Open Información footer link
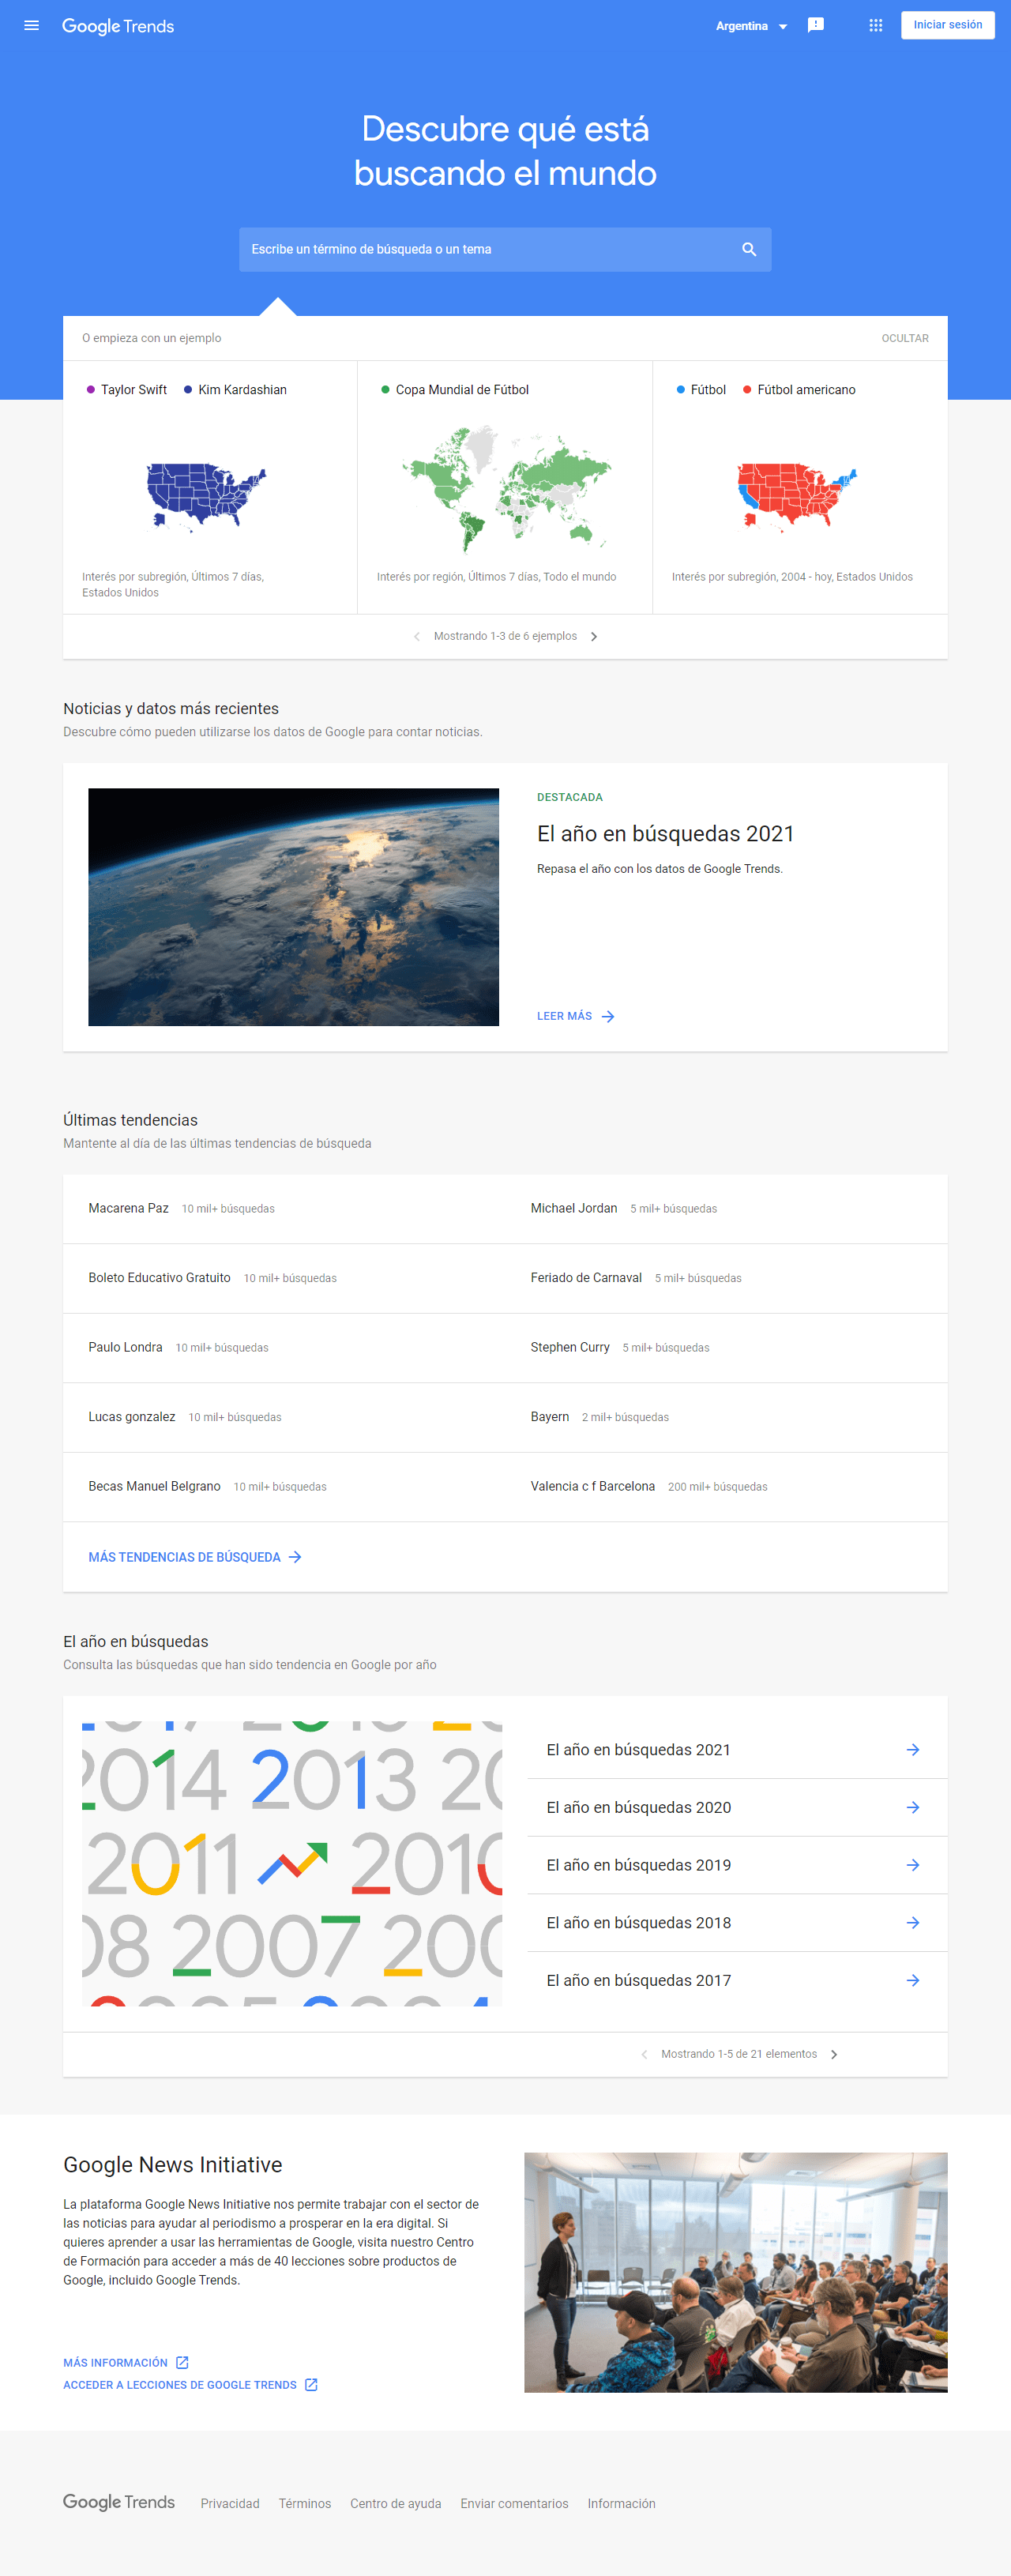 point(621,2503)
